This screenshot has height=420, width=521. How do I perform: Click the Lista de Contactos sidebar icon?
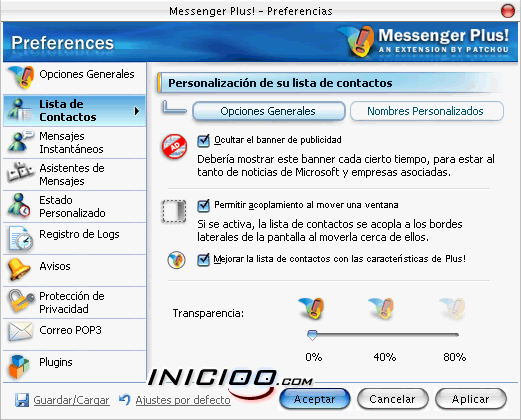(20, 110)
